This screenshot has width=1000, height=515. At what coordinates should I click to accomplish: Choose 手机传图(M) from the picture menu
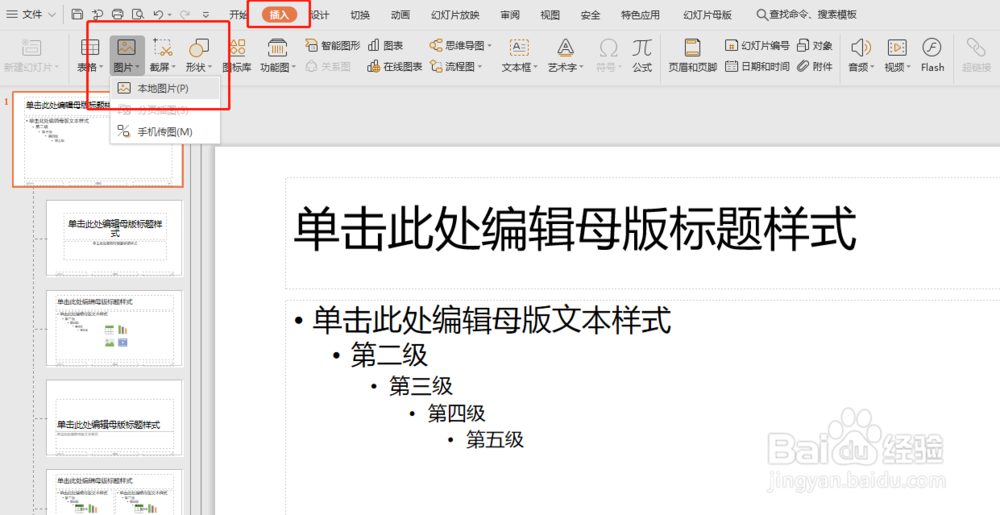pos(165,132)
